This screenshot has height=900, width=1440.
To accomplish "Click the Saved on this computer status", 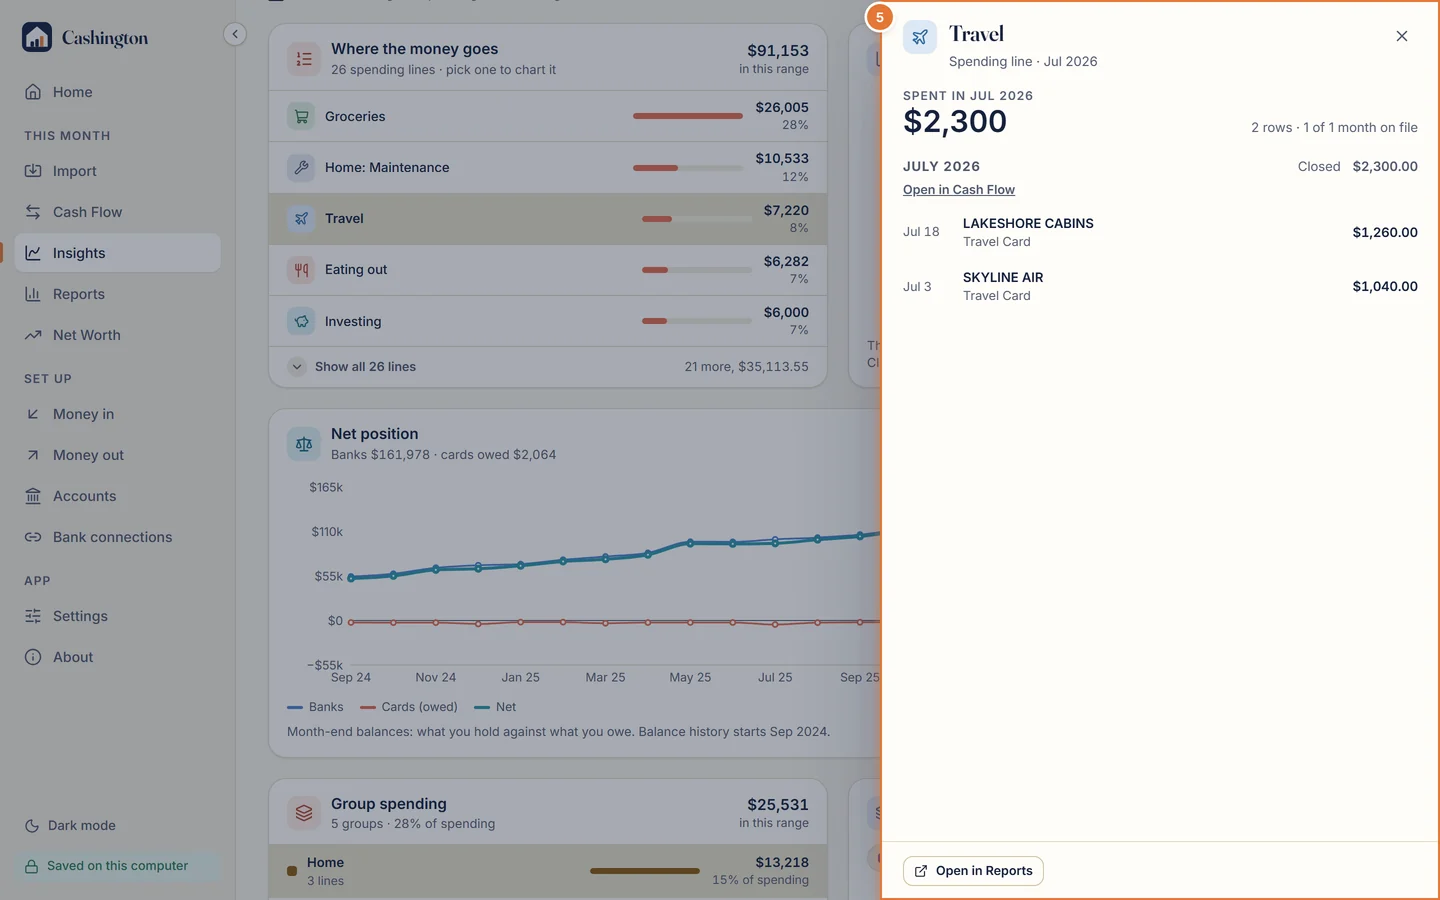I will point(117,866).
